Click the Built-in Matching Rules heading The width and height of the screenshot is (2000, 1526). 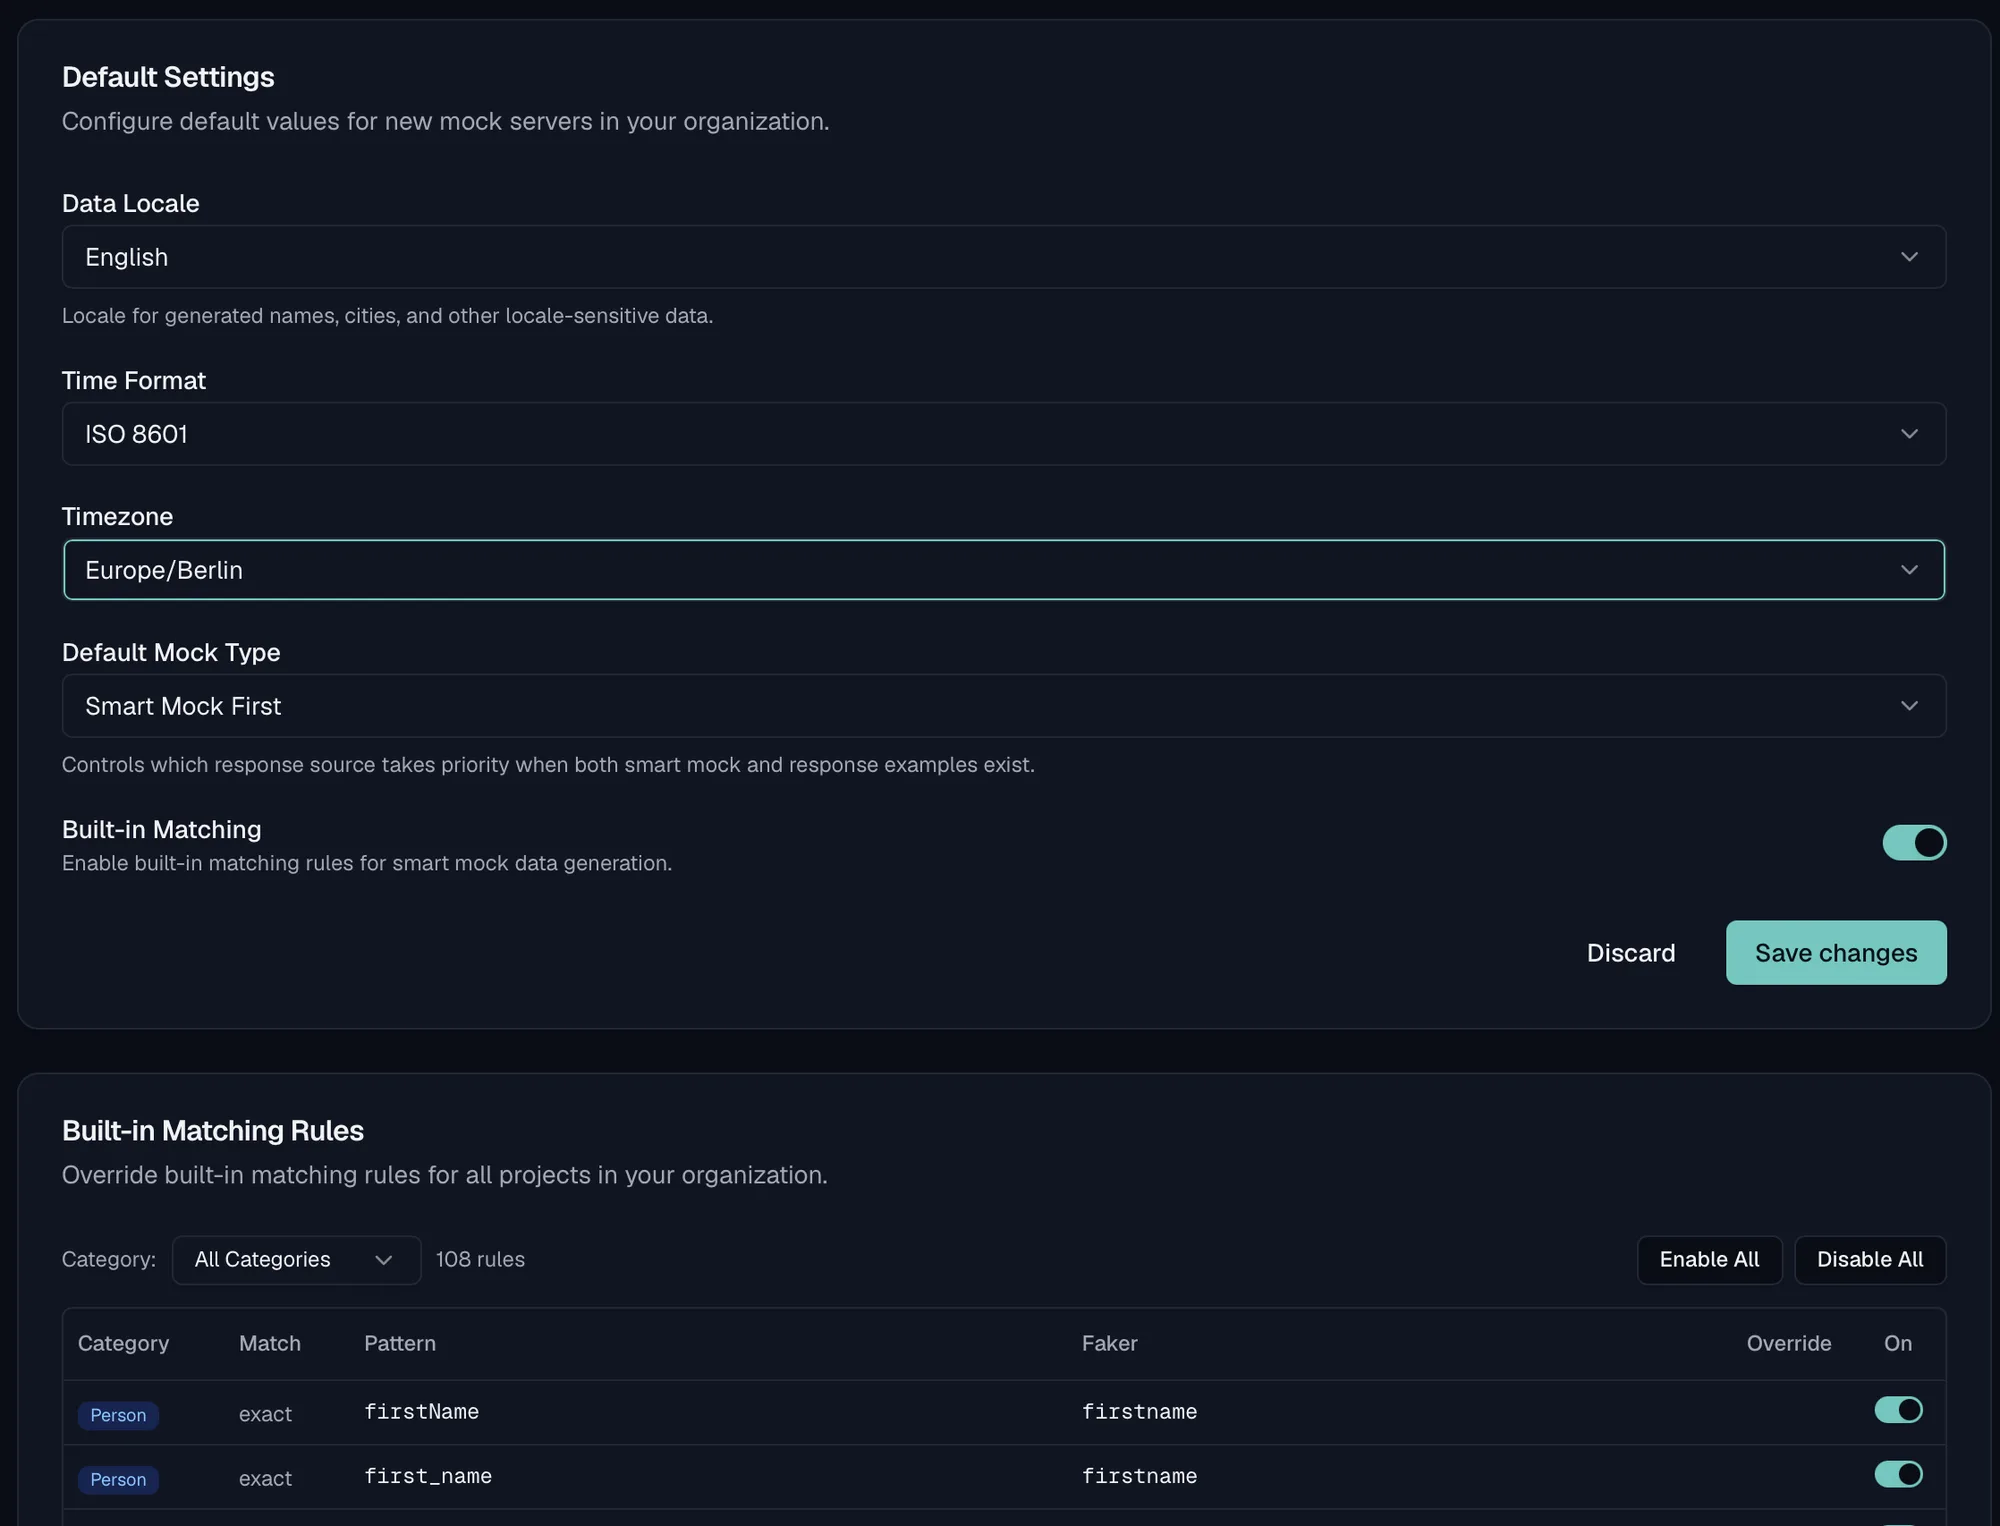[213, 1131]
